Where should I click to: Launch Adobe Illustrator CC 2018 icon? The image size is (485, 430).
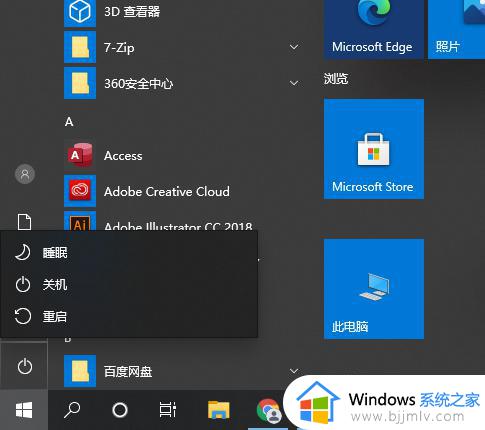click(x=80, y=221)
